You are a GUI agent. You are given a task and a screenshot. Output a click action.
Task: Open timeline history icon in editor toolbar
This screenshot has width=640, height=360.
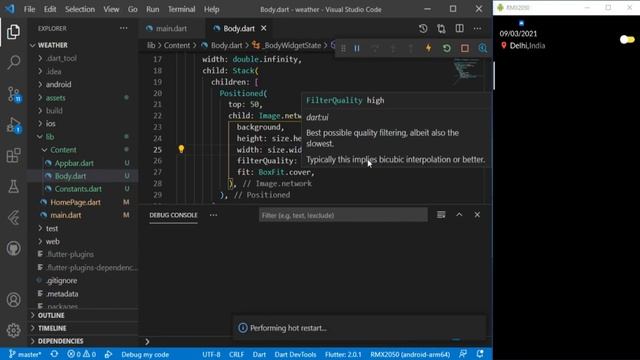tap(423, 29)
